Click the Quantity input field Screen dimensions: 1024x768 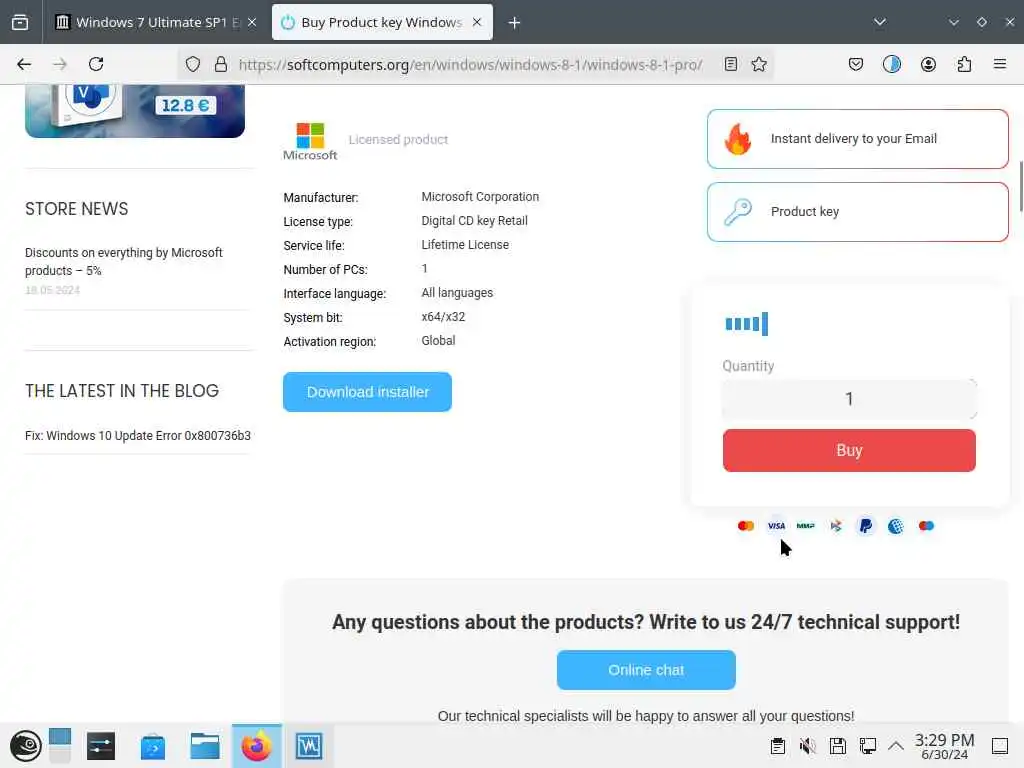849,399
